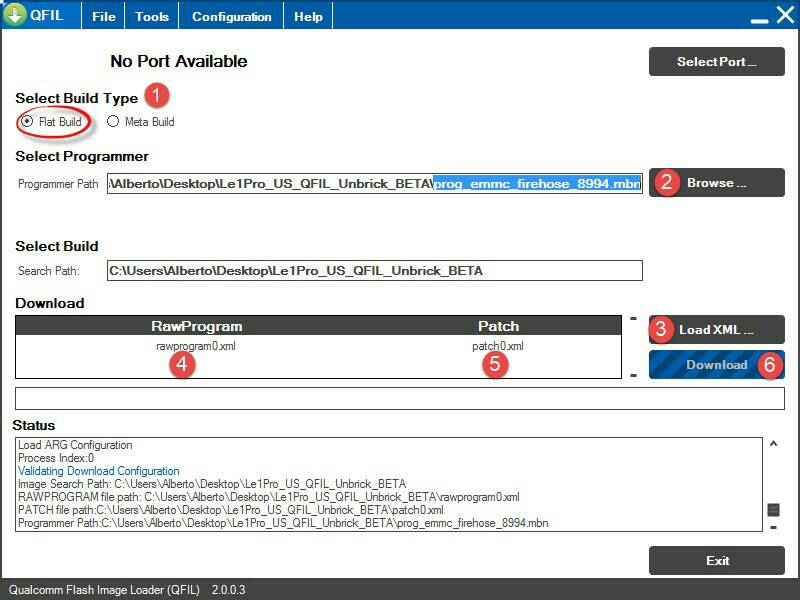This screenshot has height=600, width=800.
Task: Select the Meta Build radio button
Action: [113, 121]
